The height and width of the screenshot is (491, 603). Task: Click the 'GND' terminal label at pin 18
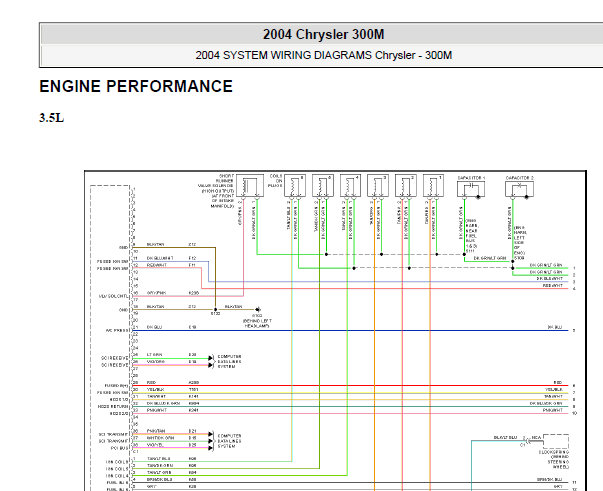[x=123, y=310]
